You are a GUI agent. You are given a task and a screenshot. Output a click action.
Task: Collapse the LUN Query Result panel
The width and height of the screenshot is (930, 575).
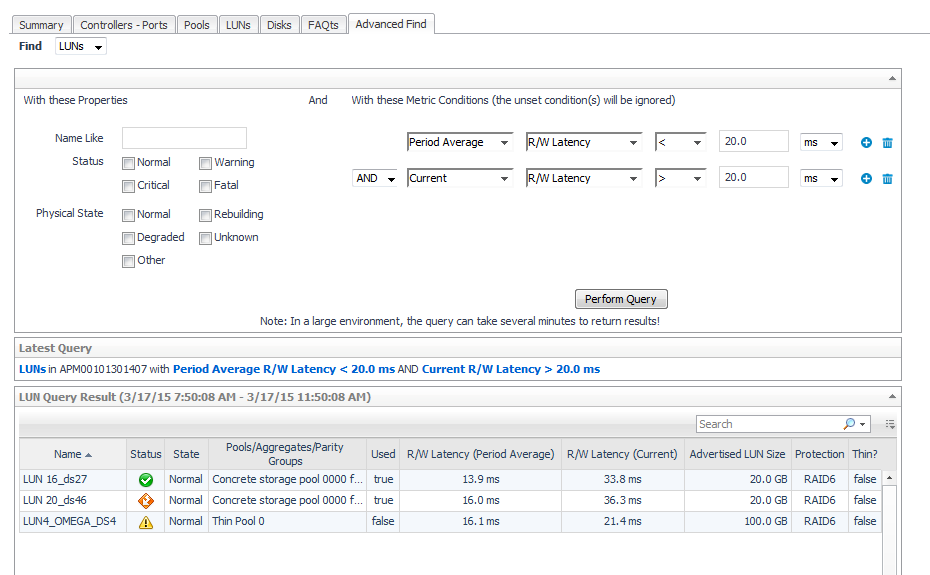(x=892, y=396)
